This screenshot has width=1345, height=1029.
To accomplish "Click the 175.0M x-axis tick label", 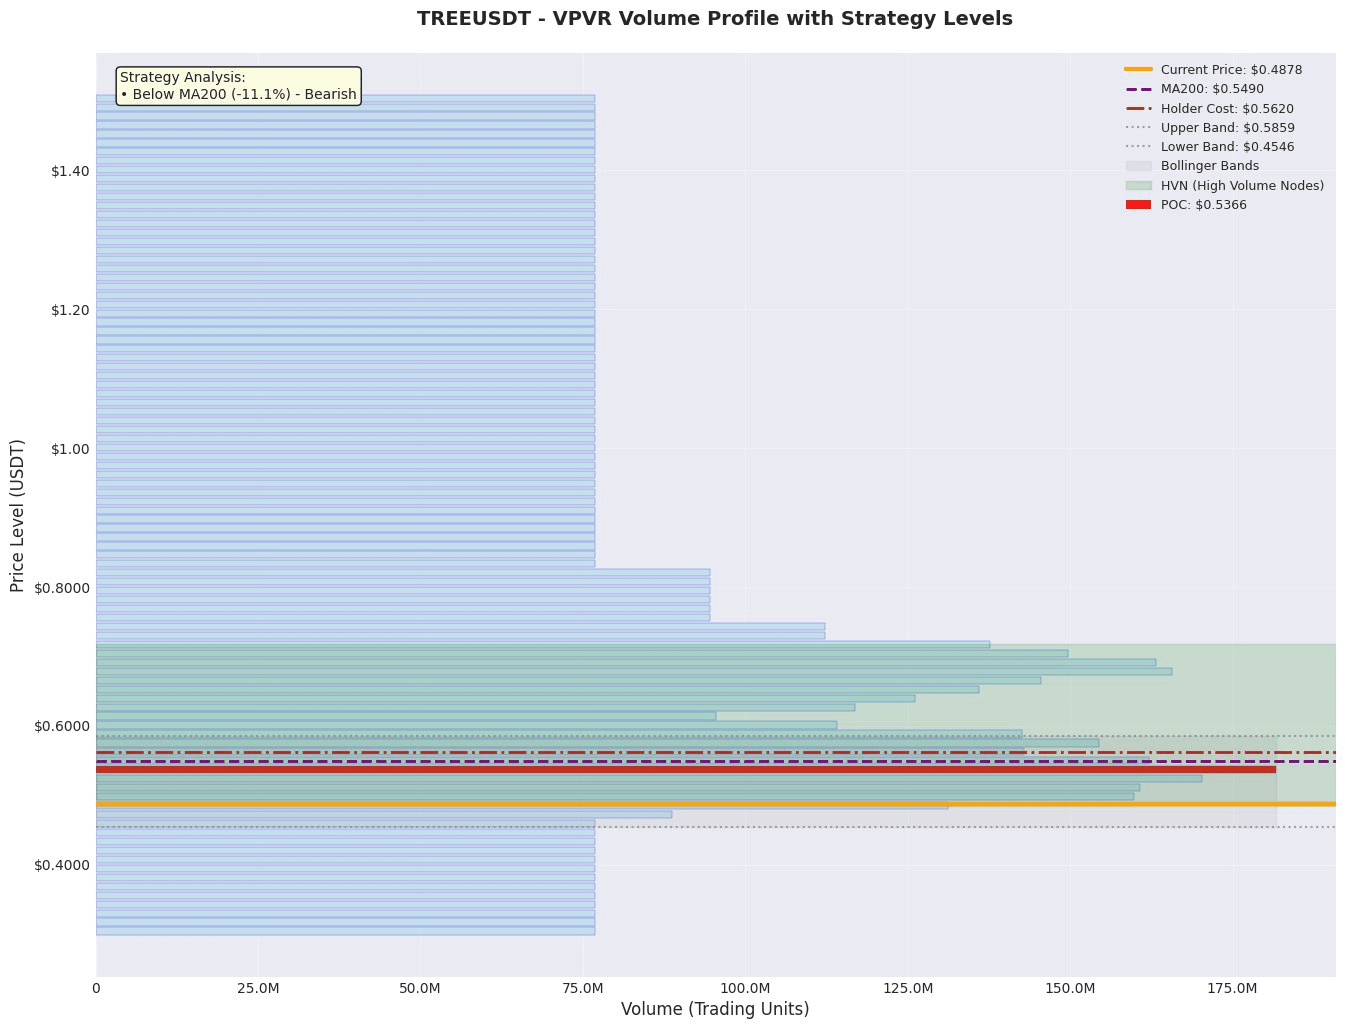I will (1232, 988).
